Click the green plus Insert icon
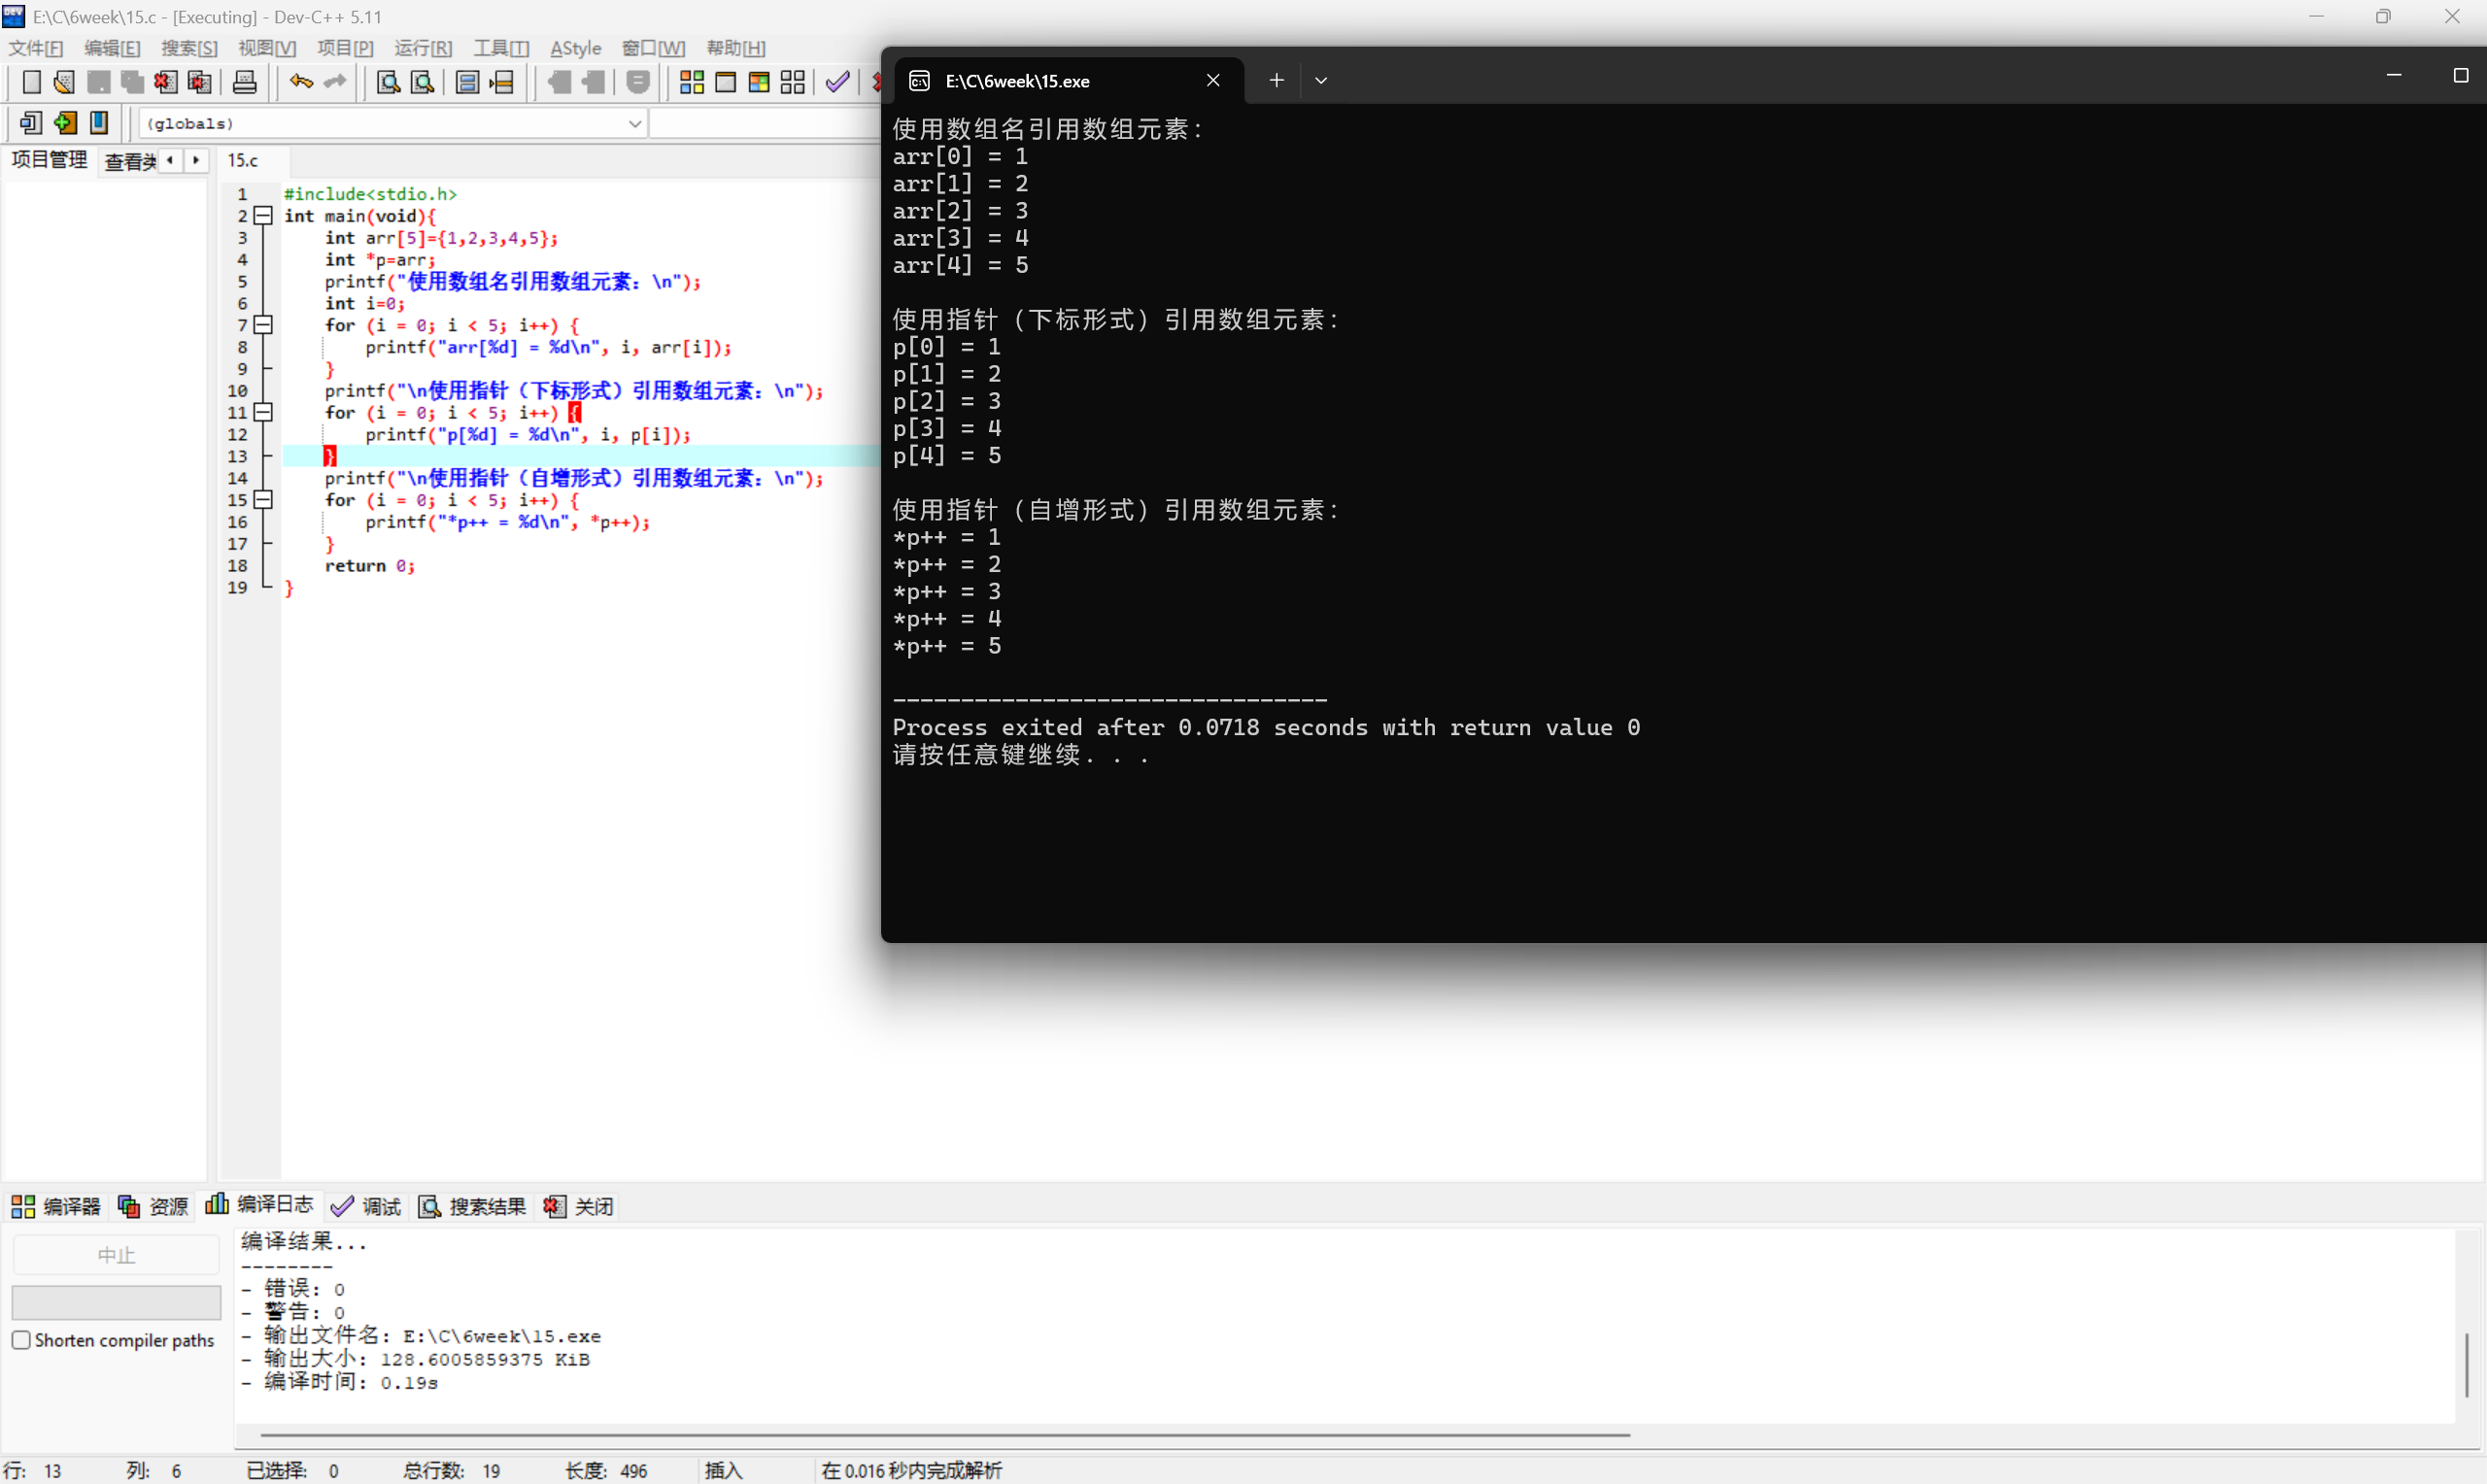Viewport: 2487px width, 1484px height. coord(65,123)
